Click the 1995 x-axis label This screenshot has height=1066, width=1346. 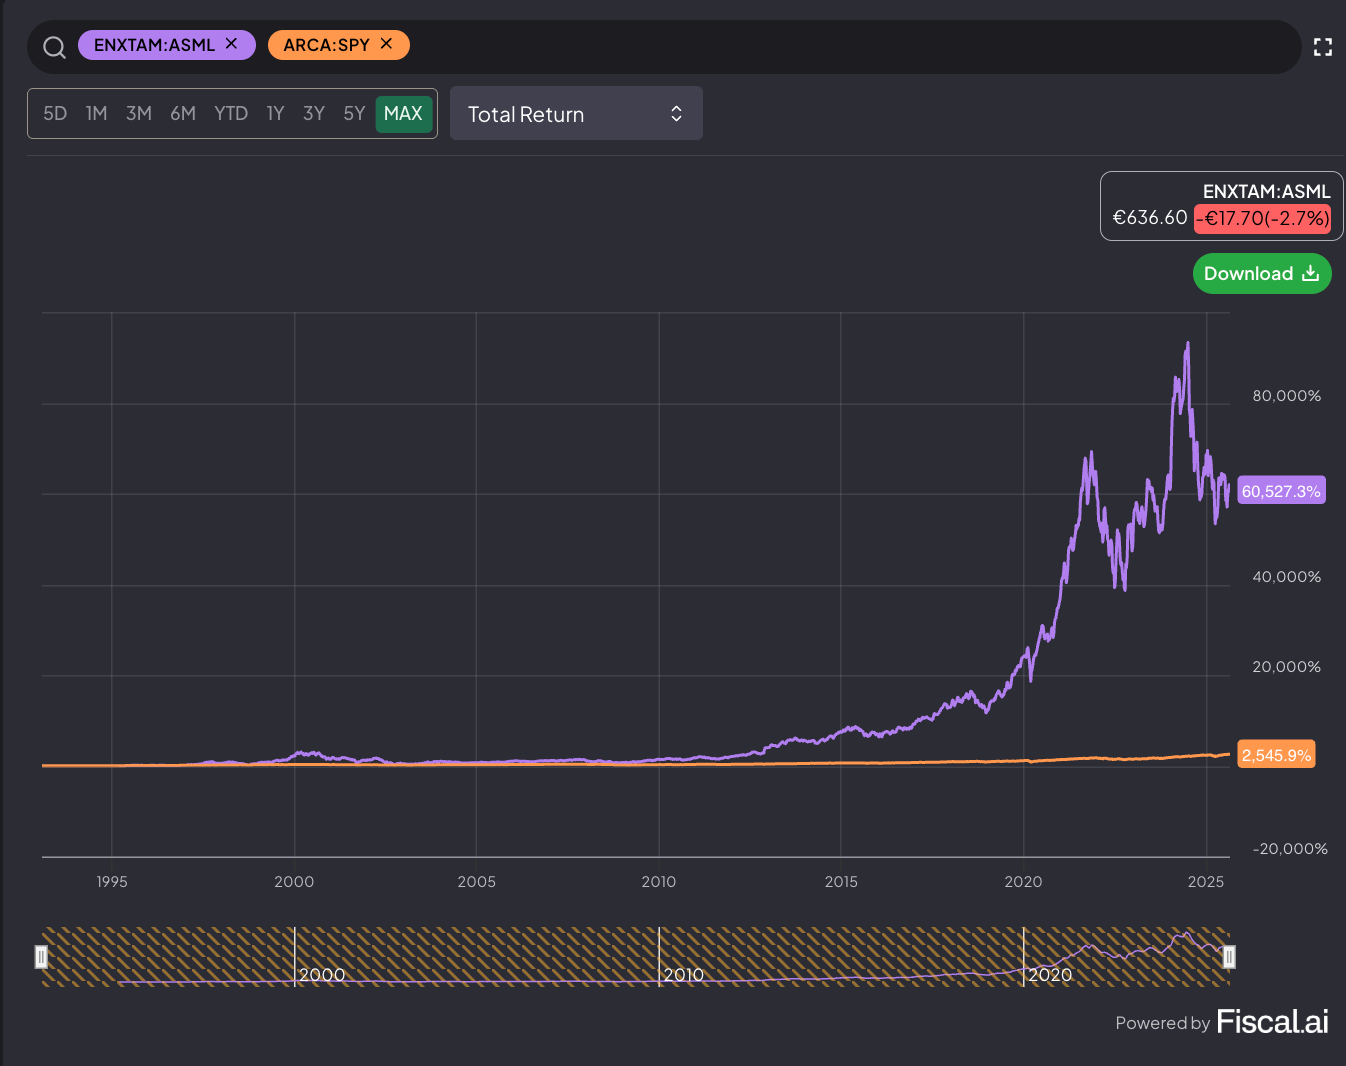tap(112, 881)
